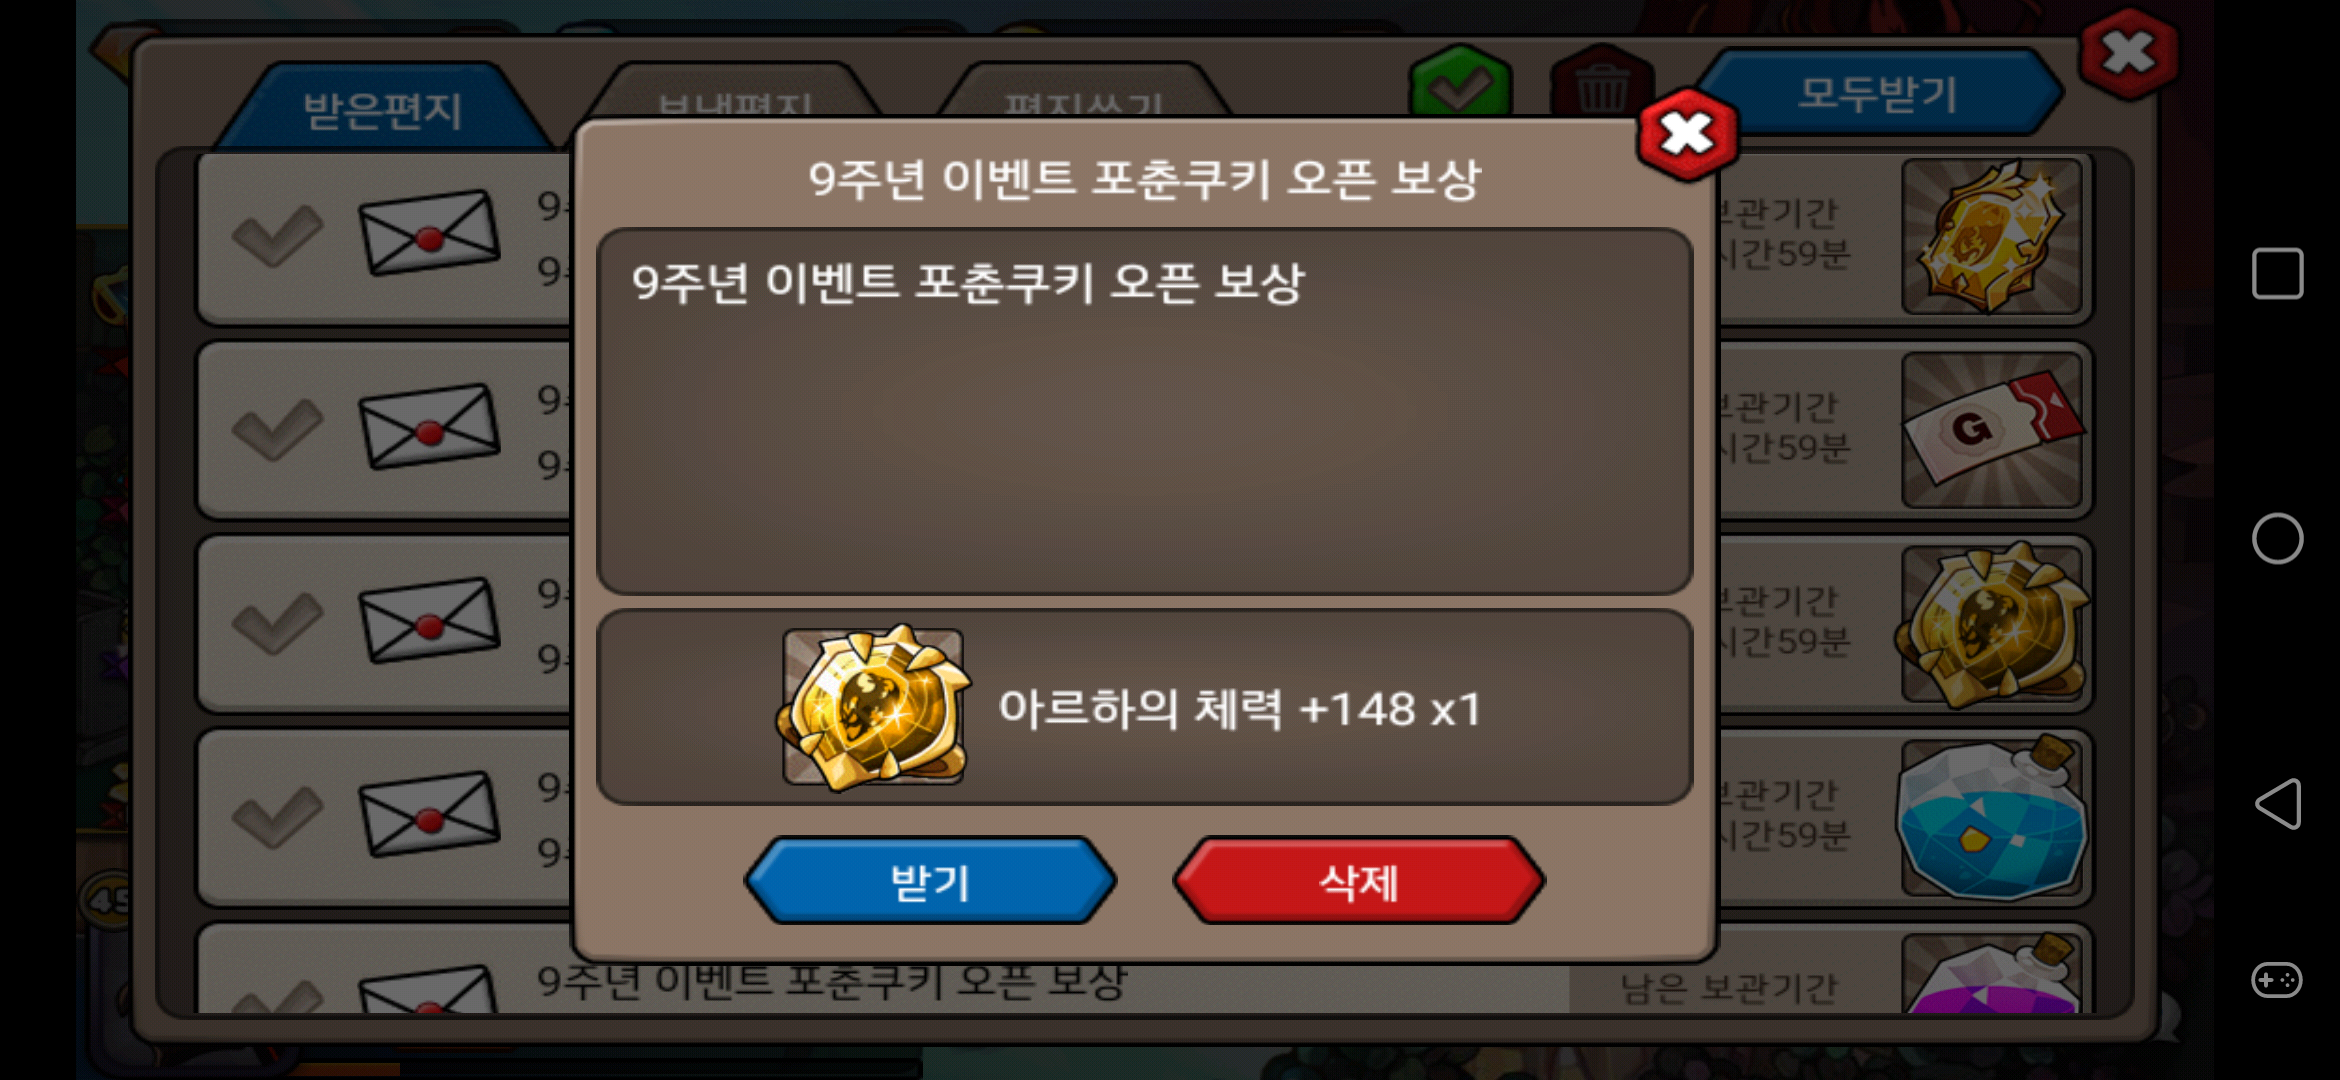Select the blue crystal potion reward thumbnail
Screen dimensions: 2340x1080
[x=1992, y=818]
